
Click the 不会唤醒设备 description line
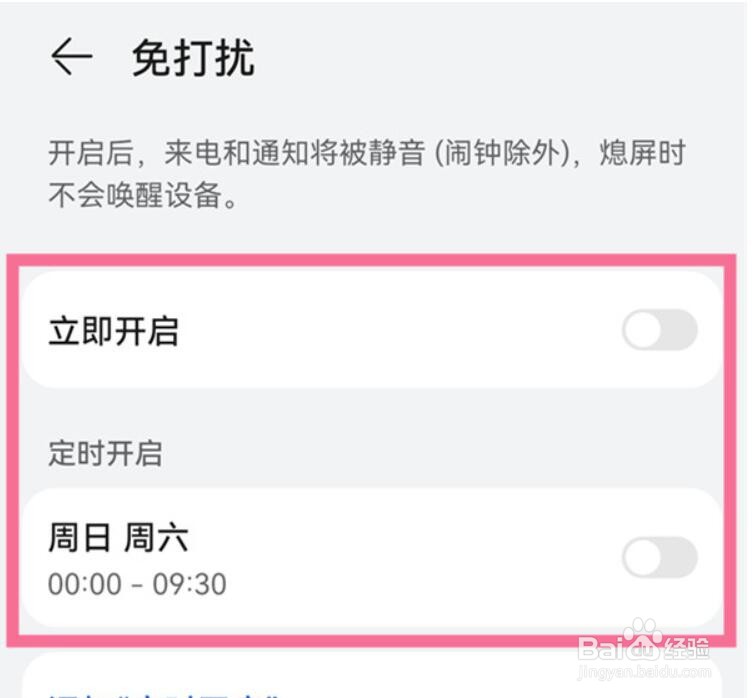[144, 195]
